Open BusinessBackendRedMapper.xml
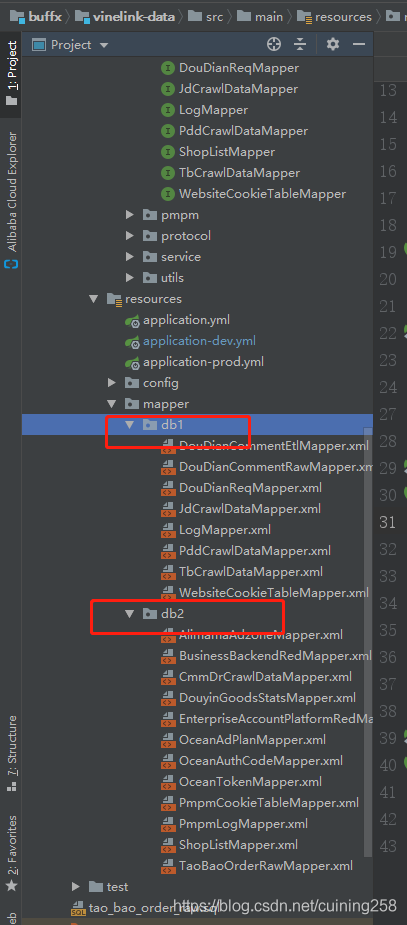 (275, 655)
